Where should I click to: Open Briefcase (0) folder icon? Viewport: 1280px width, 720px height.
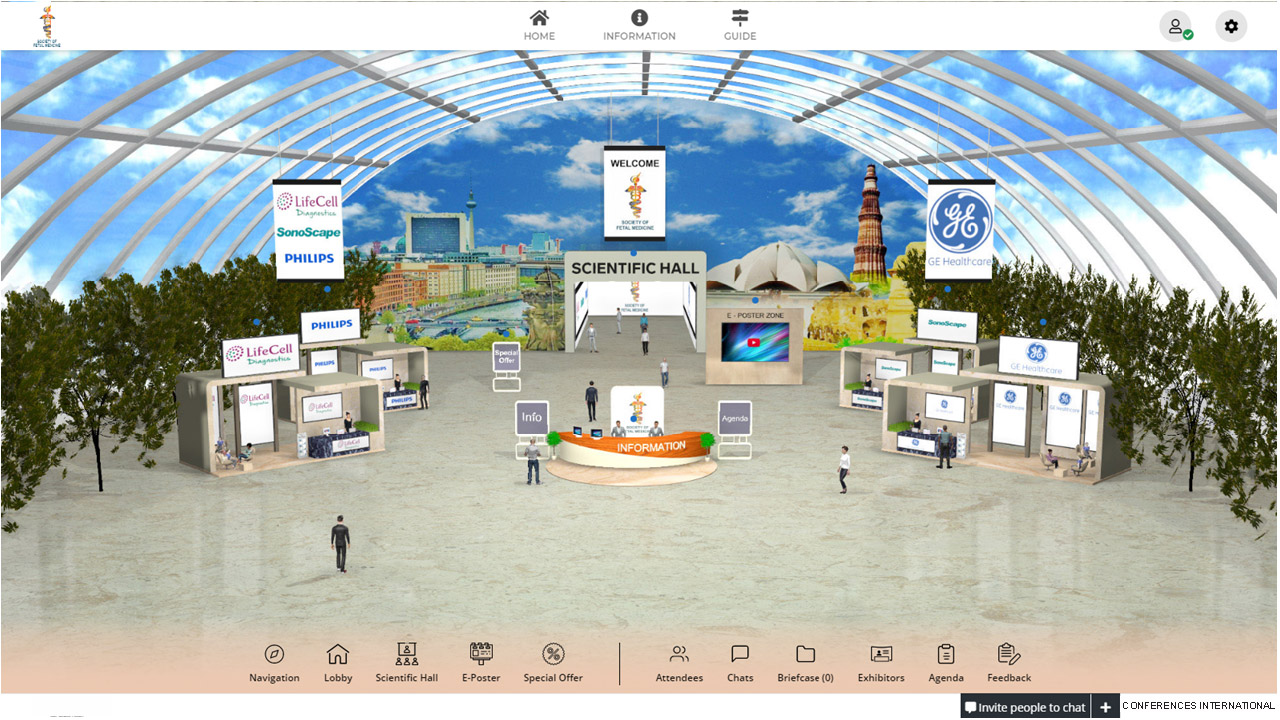[x=805, y=664]
